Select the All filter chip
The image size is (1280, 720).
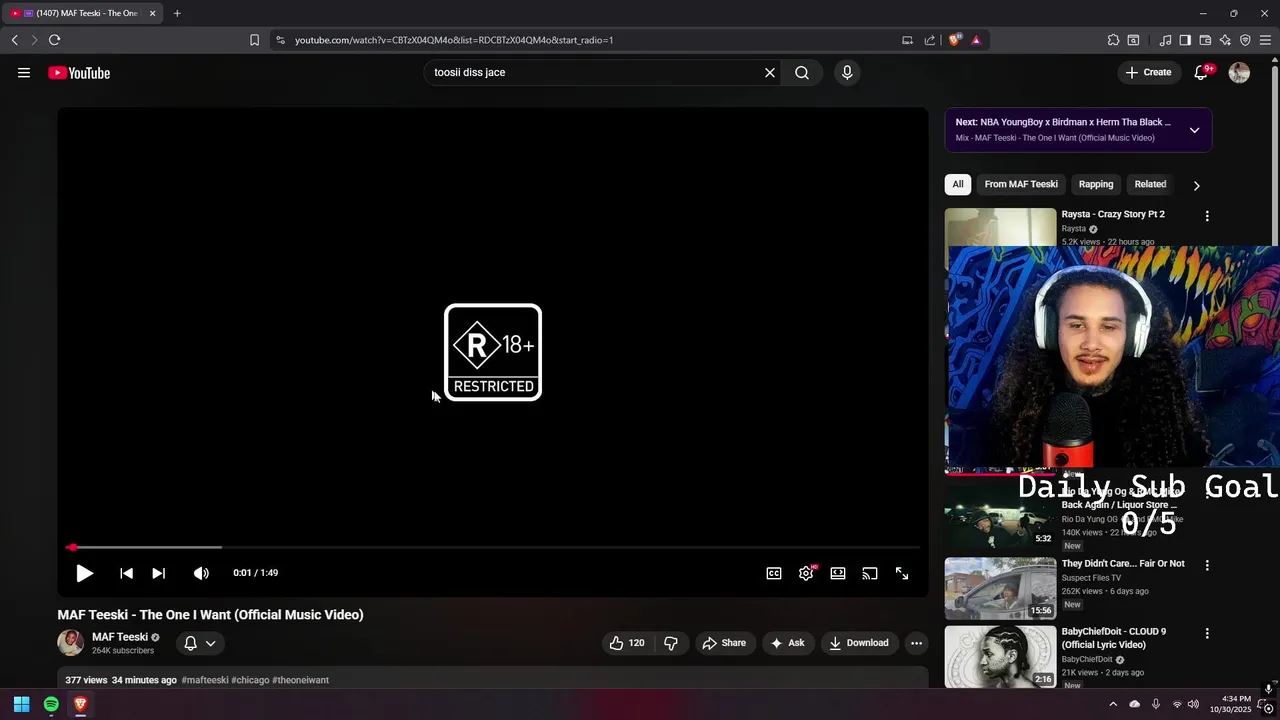pyautogui.click(x=958, y=184)
